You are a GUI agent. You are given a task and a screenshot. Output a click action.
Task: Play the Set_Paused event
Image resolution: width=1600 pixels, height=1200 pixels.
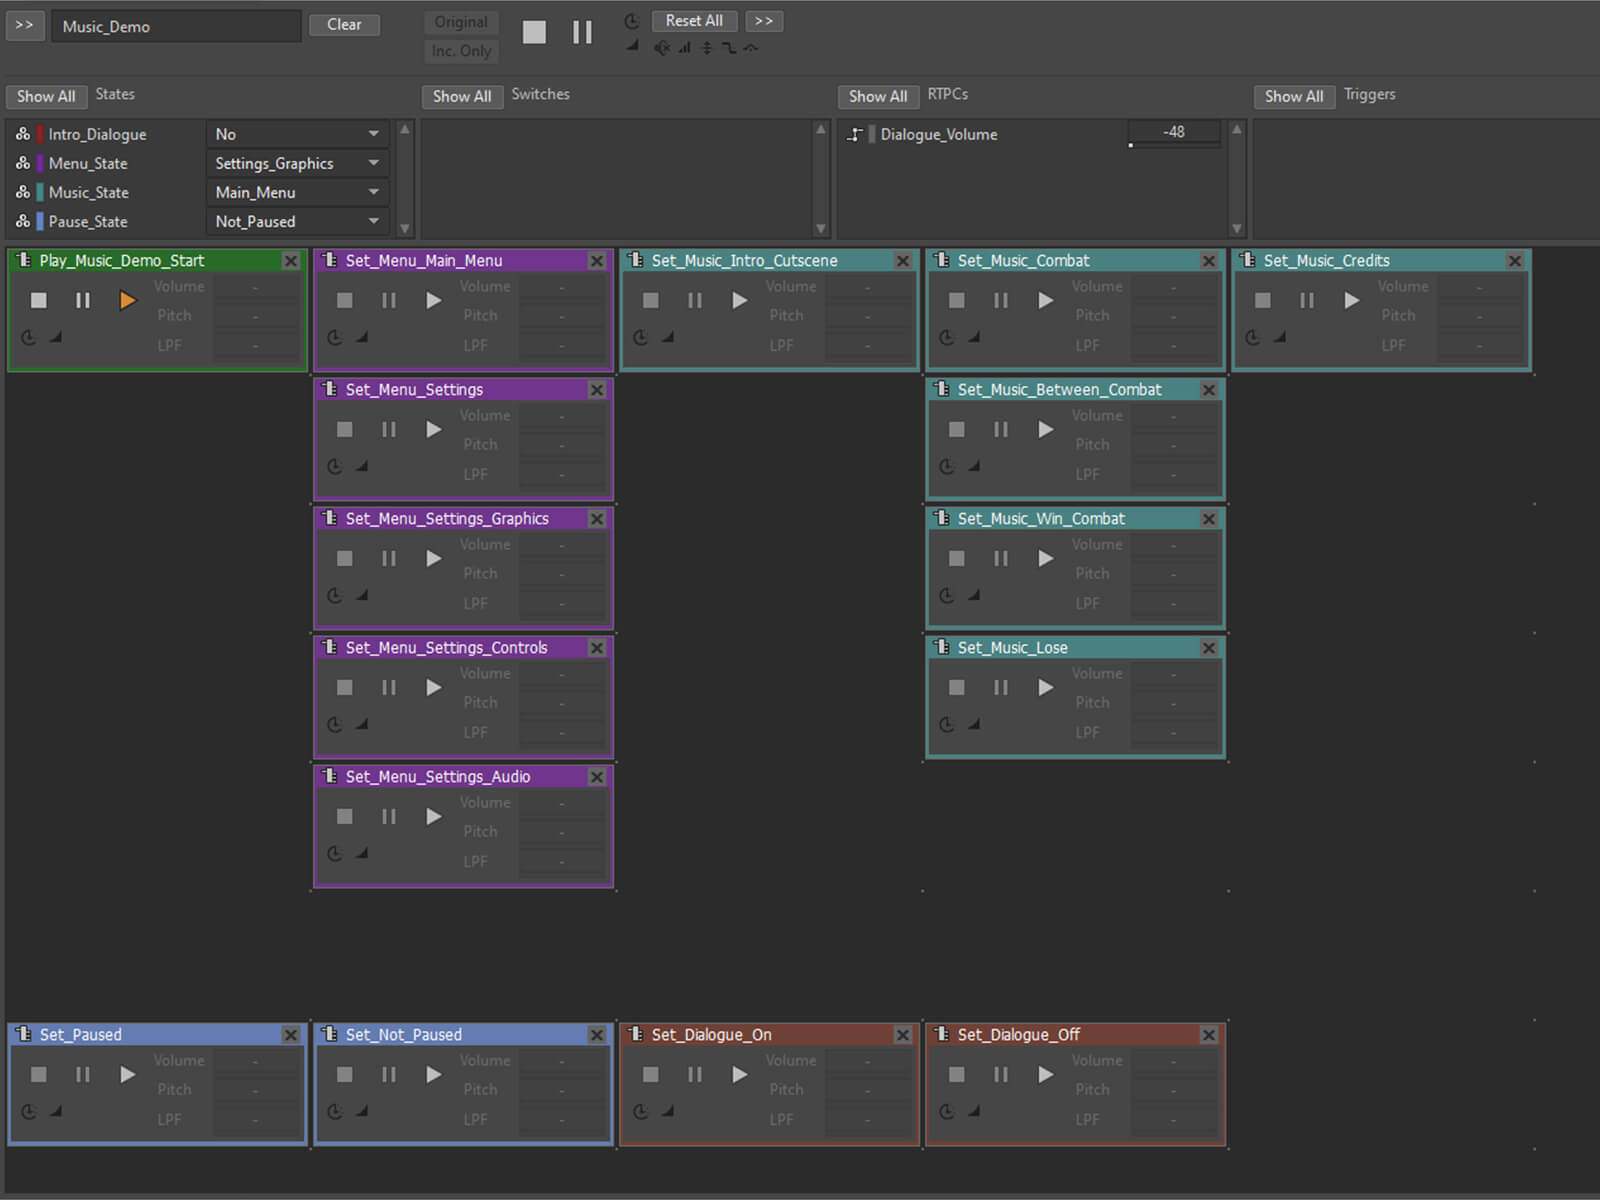127,1074
